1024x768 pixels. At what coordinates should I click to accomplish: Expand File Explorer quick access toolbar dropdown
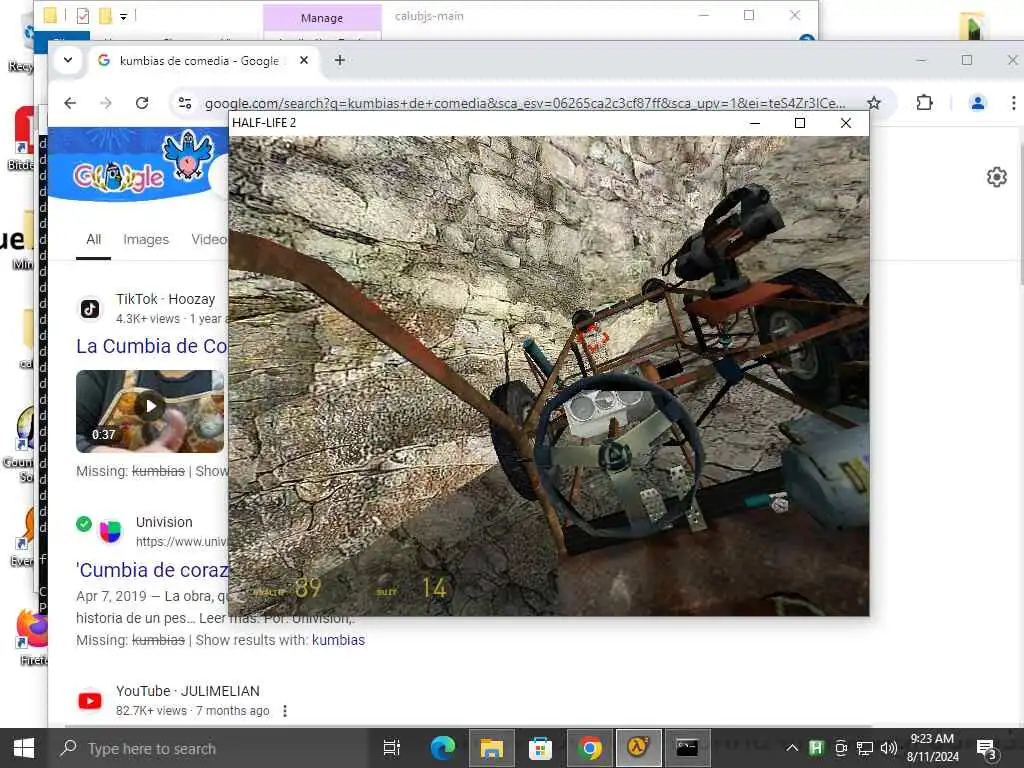123,16
